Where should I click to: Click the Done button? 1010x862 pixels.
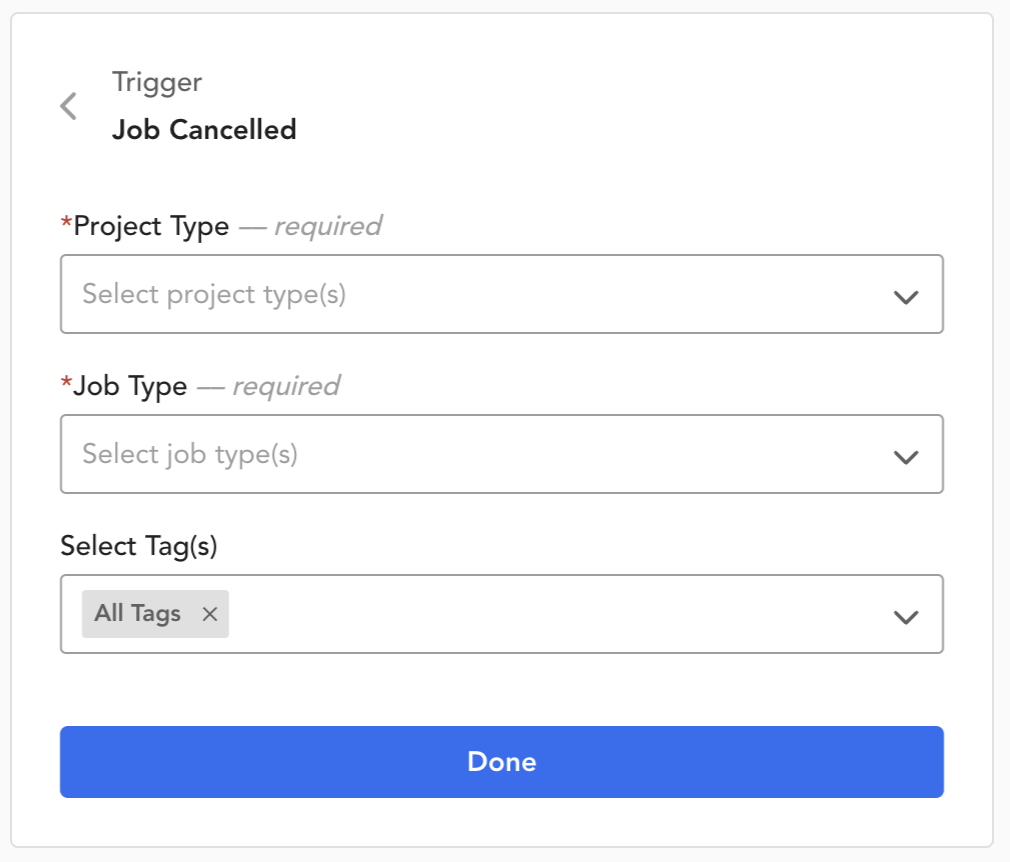pyautogui.click(x=502, y=761)
